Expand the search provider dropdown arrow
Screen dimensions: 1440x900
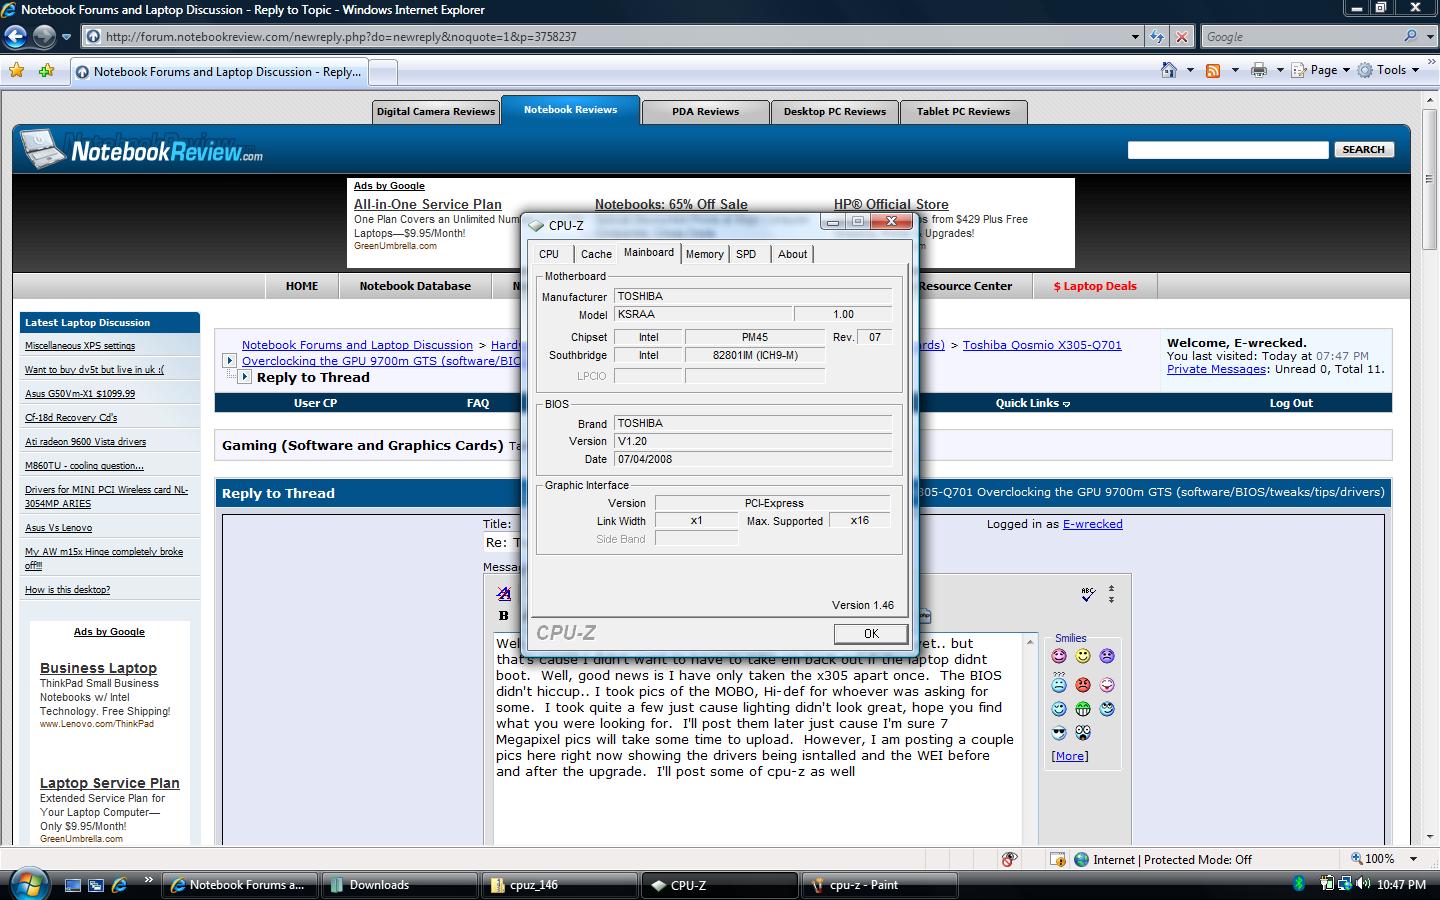[1428, 37]
